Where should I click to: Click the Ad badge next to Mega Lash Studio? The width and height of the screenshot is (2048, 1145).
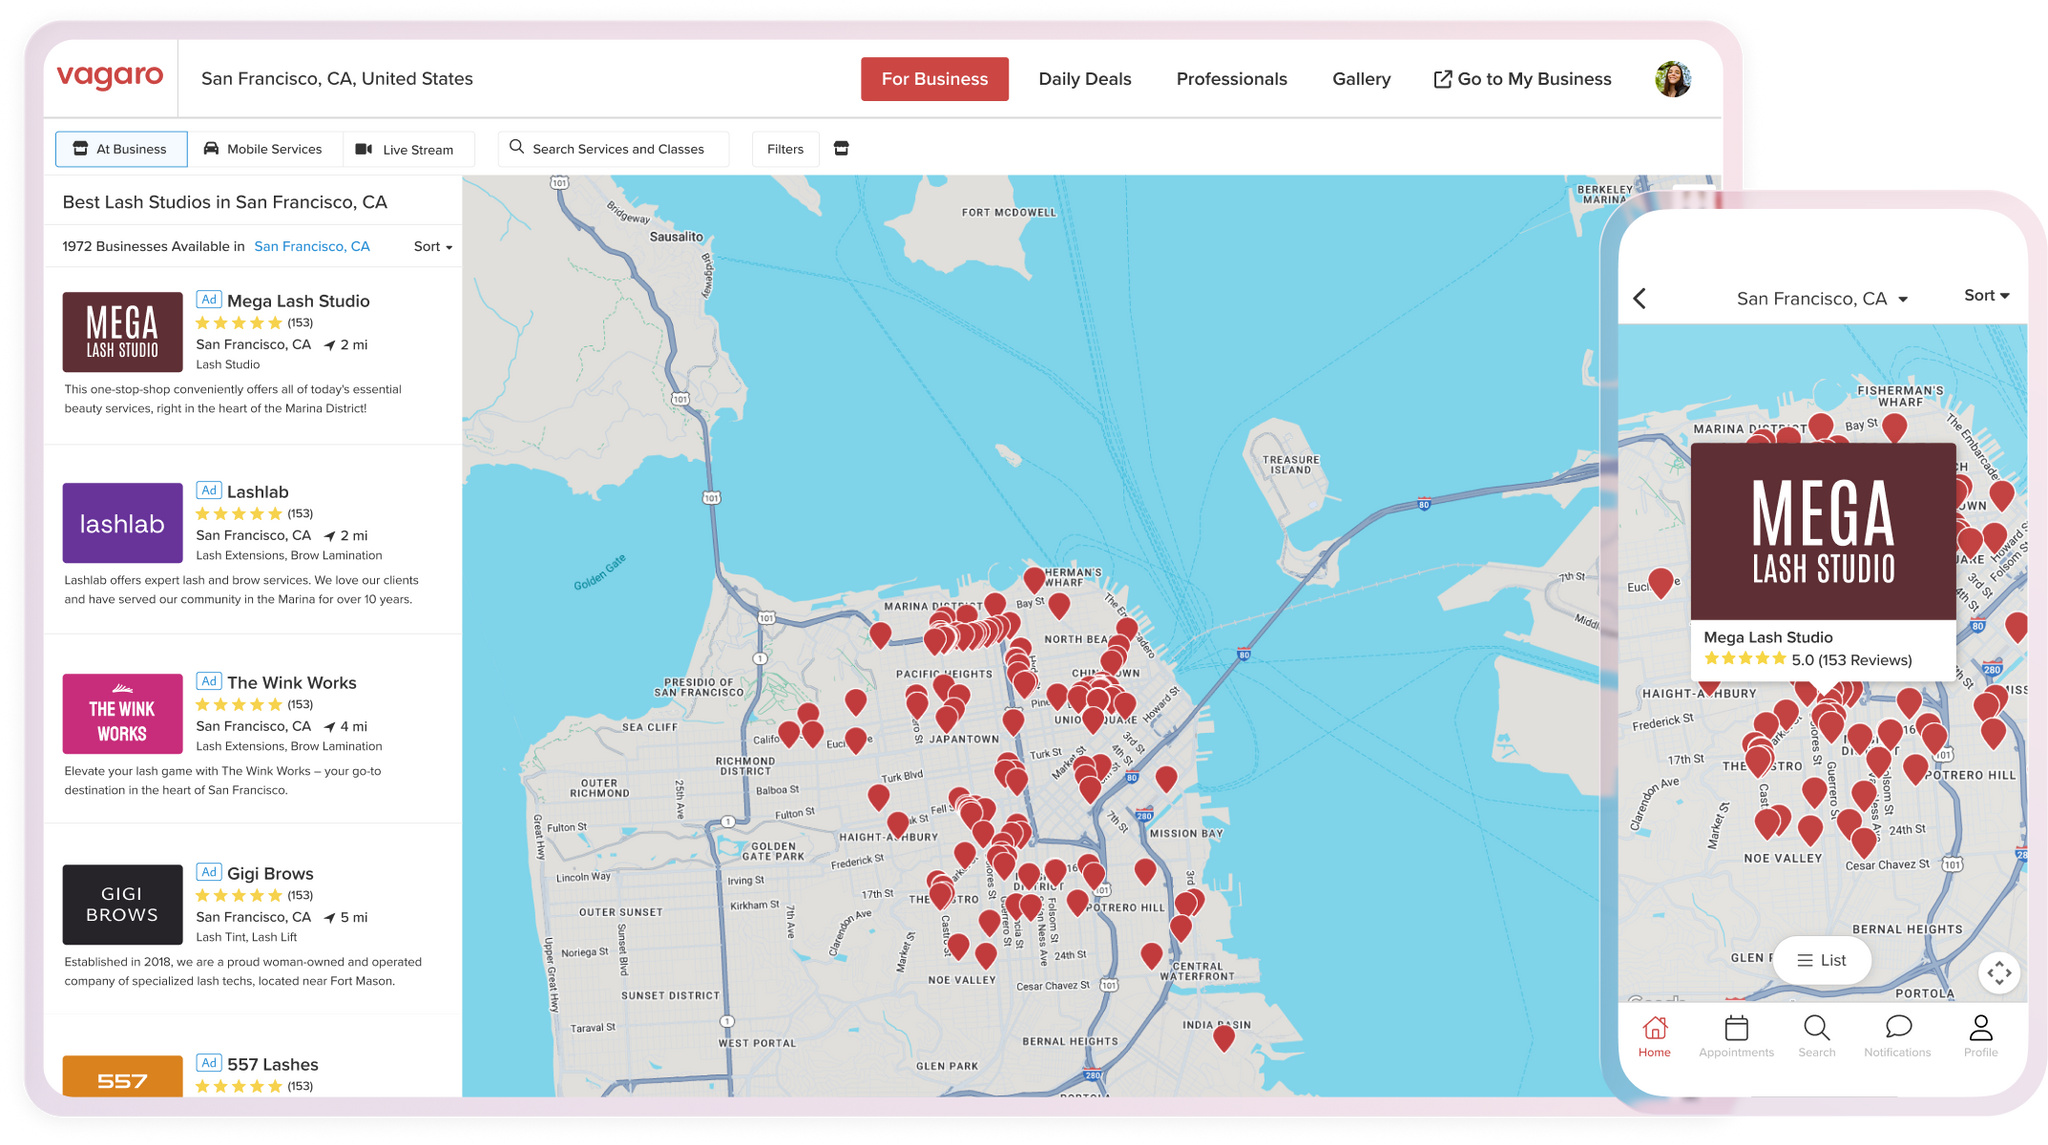tap(208, 299)
